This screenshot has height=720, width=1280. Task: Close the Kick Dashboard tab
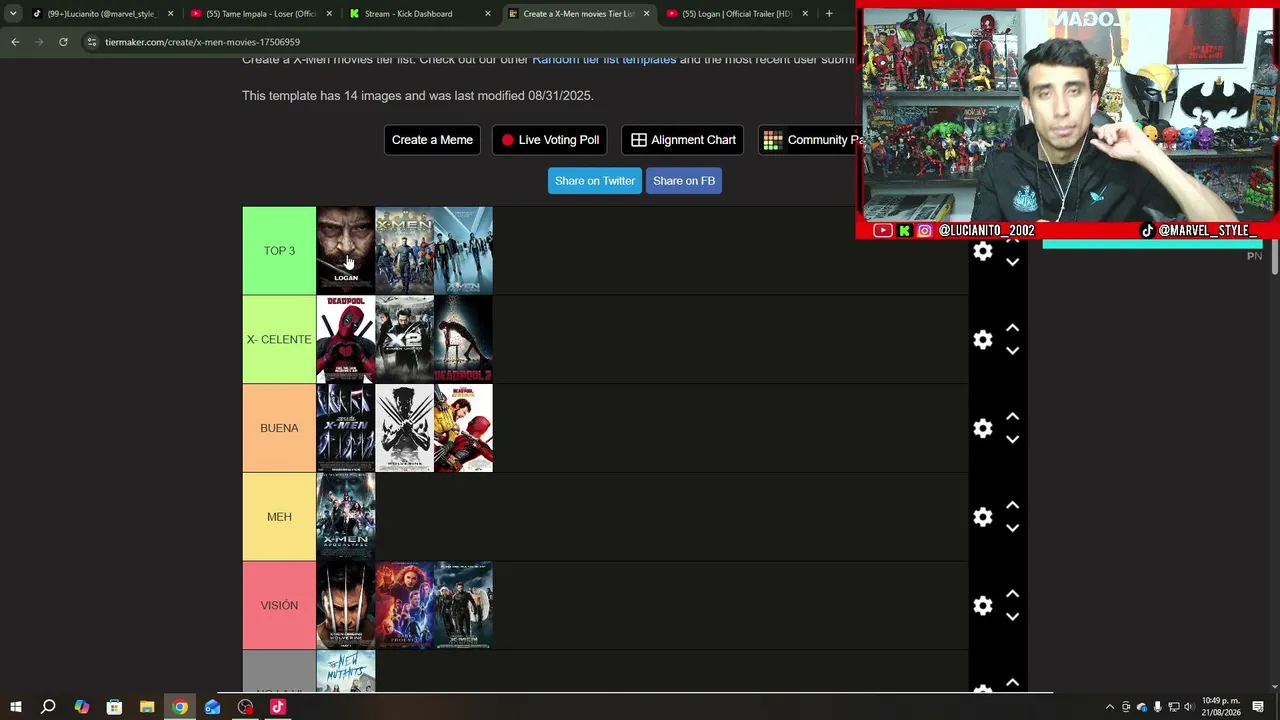tap(488, 14)
